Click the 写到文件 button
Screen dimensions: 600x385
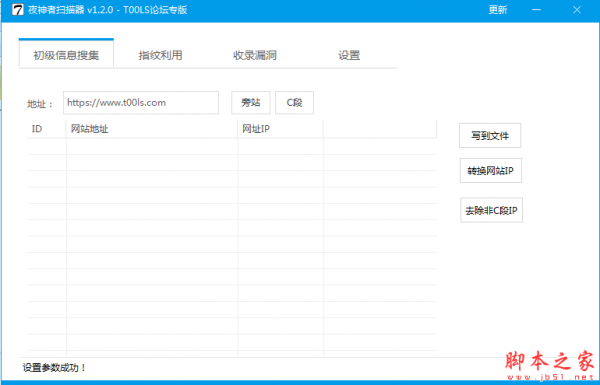point(490,135)
